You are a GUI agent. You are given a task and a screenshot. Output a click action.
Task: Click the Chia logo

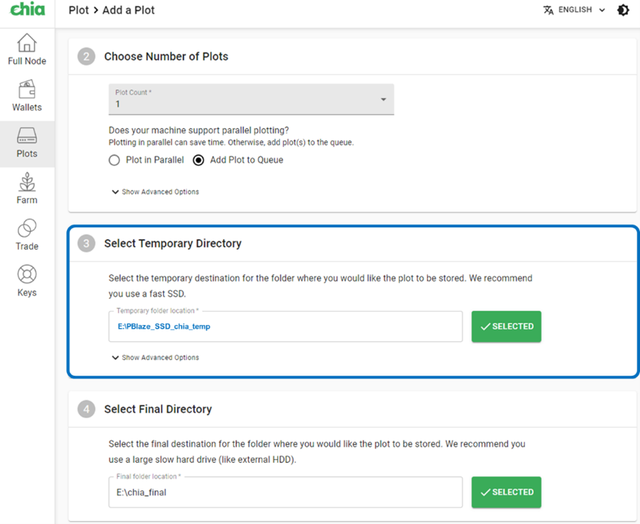27,9
